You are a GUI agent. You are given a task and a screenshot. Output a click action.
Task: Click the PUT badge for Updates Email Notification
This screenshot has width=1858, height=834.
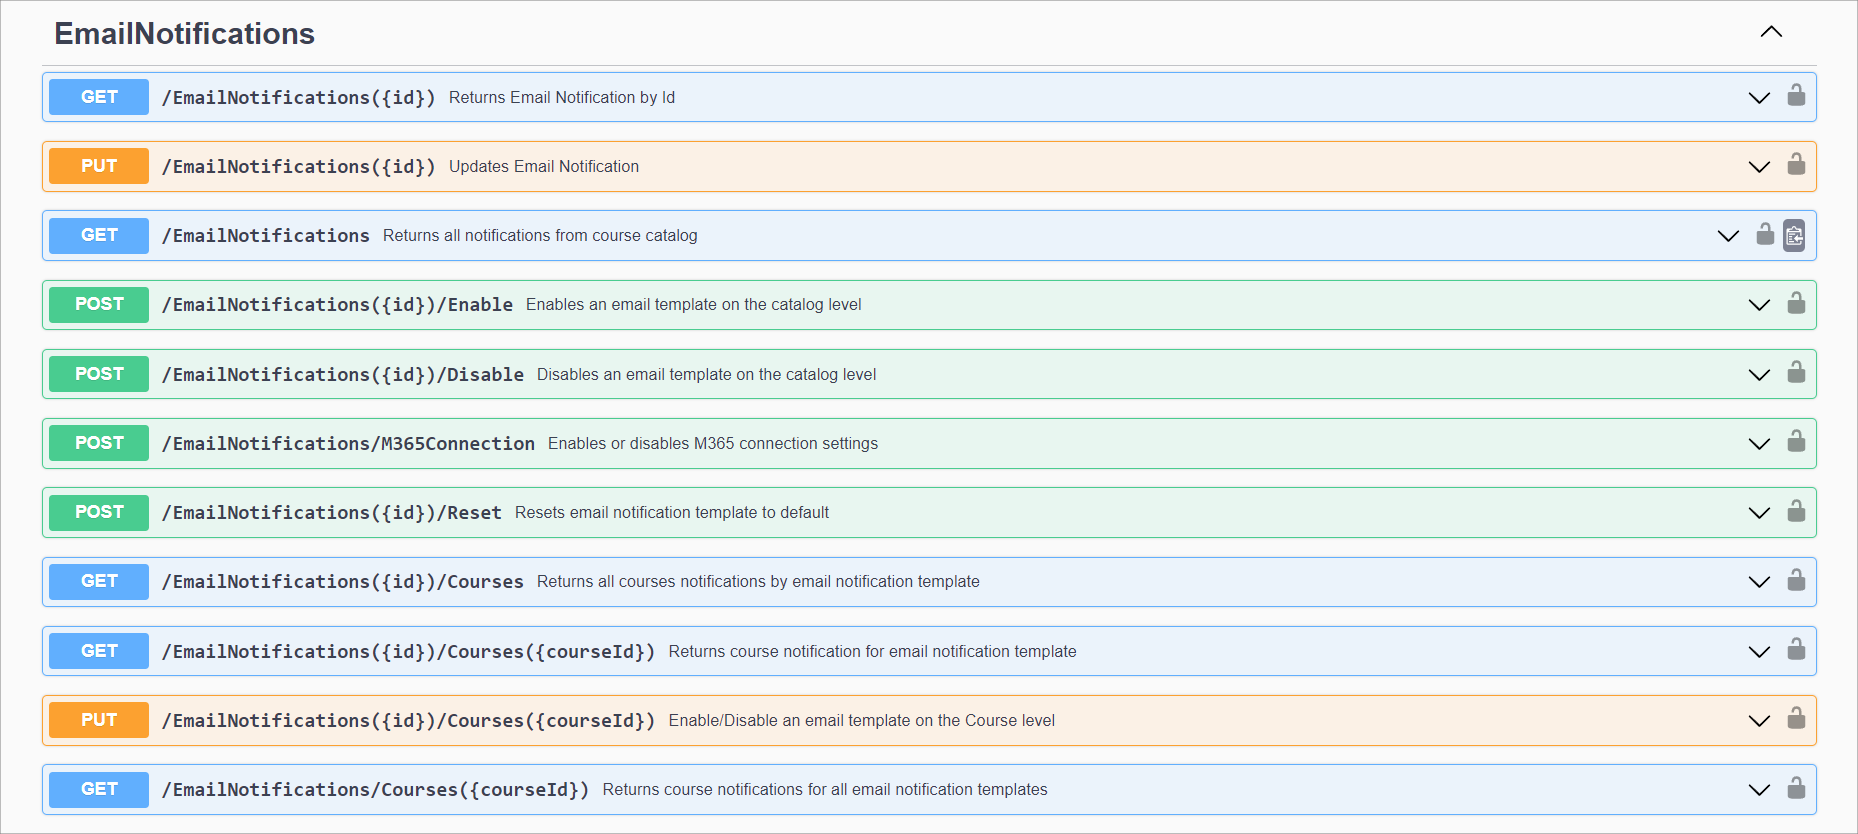(x=99, y=166)
